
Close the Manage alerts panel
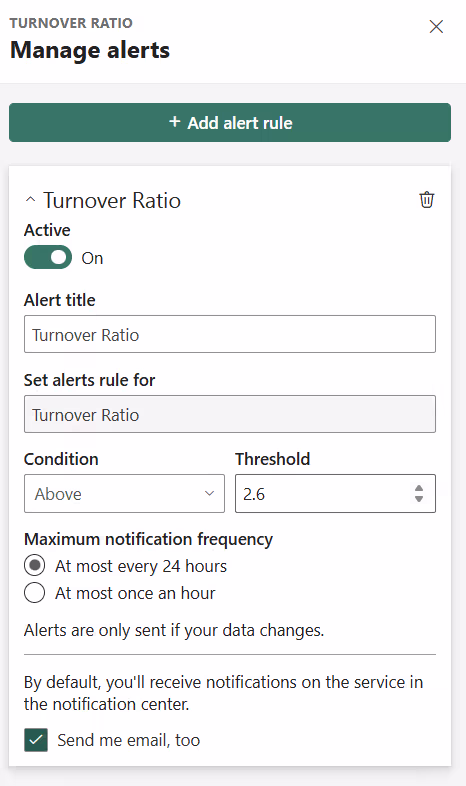[x=436, y=27]
